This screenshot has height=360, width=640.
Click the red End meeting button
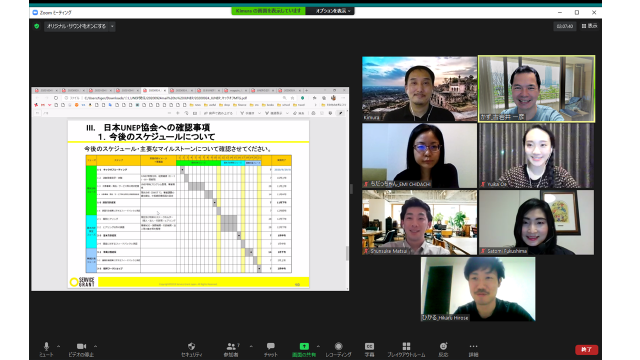pos(587,350)
